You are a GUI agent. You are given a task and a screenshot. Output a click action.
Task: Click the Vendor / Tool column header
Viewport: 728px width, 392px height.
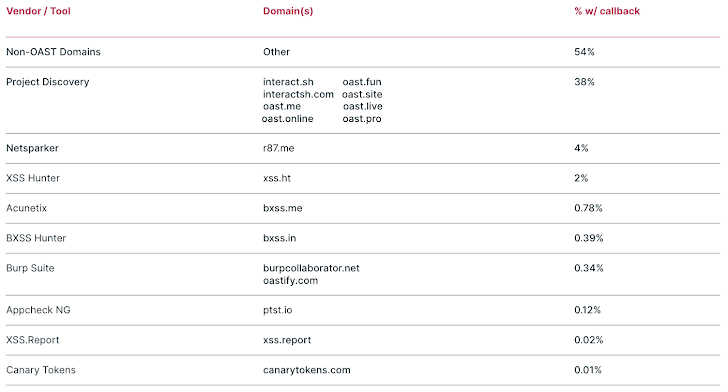pos(38,11)
